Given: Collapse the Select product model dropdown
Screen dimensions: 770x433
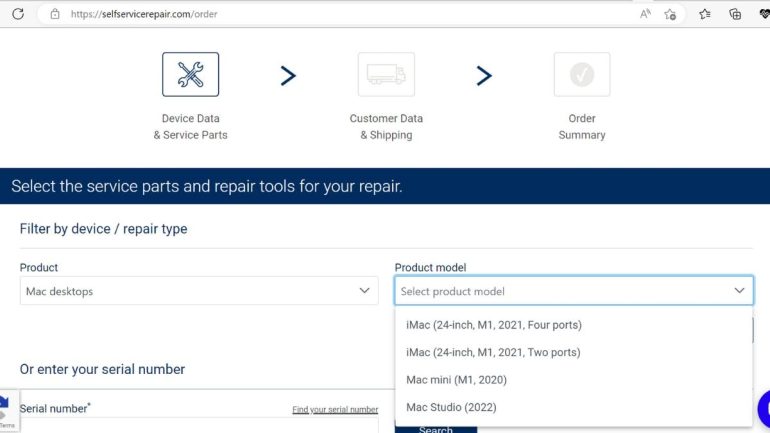Looking at the screenshot, I should 574,291.
